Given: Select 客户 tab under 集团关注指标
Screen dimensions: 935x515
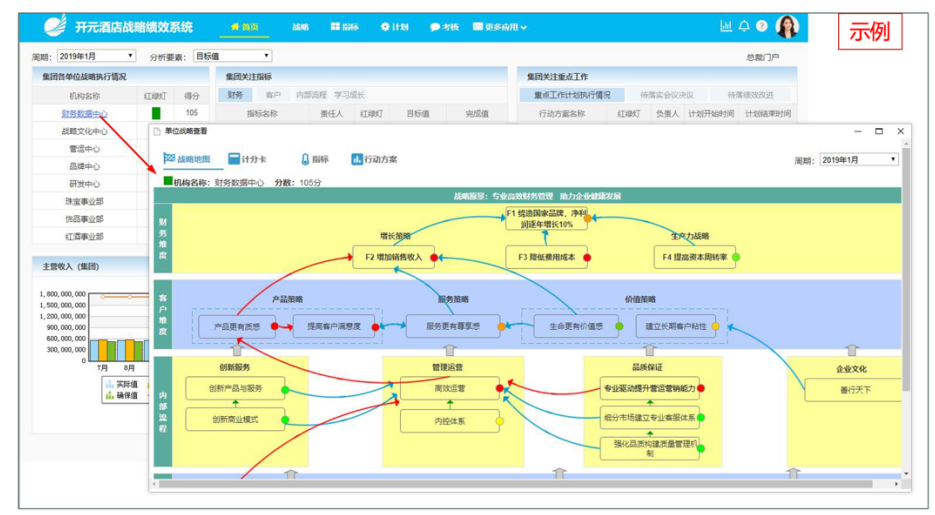Looking at the screenshot, I should 273,95.
